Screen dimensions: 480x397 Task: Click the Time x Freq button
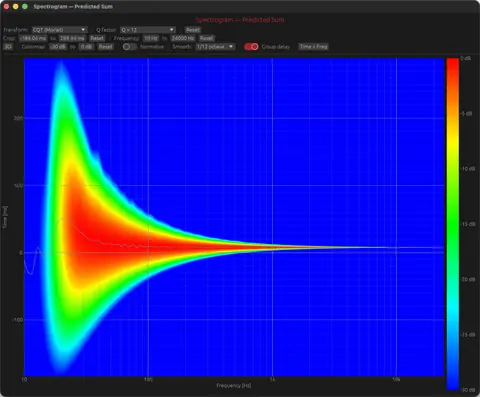click(313, 47)
